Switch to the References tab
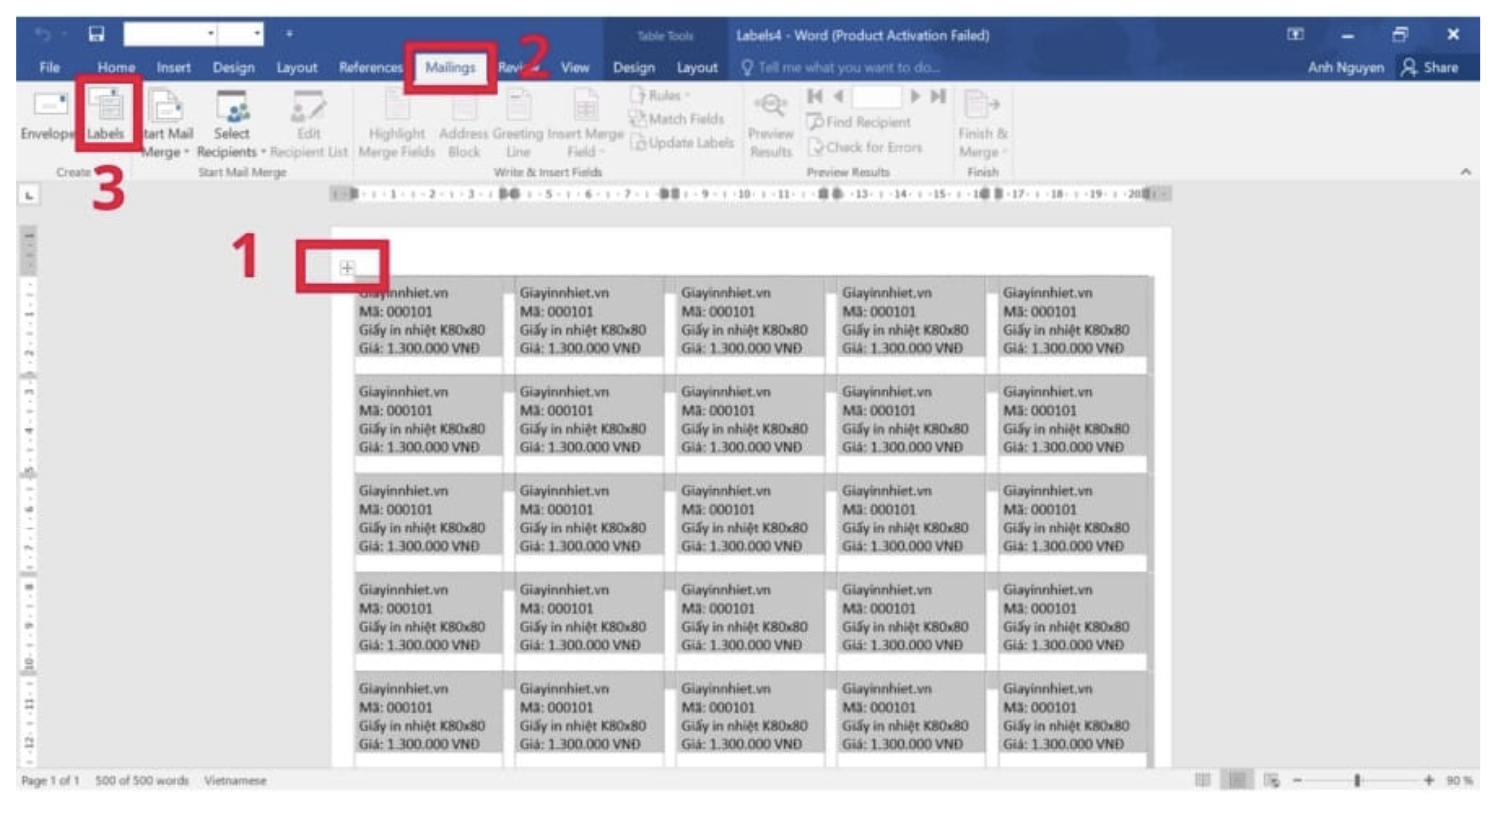1498x816 pixels. [x=370, y=67]
